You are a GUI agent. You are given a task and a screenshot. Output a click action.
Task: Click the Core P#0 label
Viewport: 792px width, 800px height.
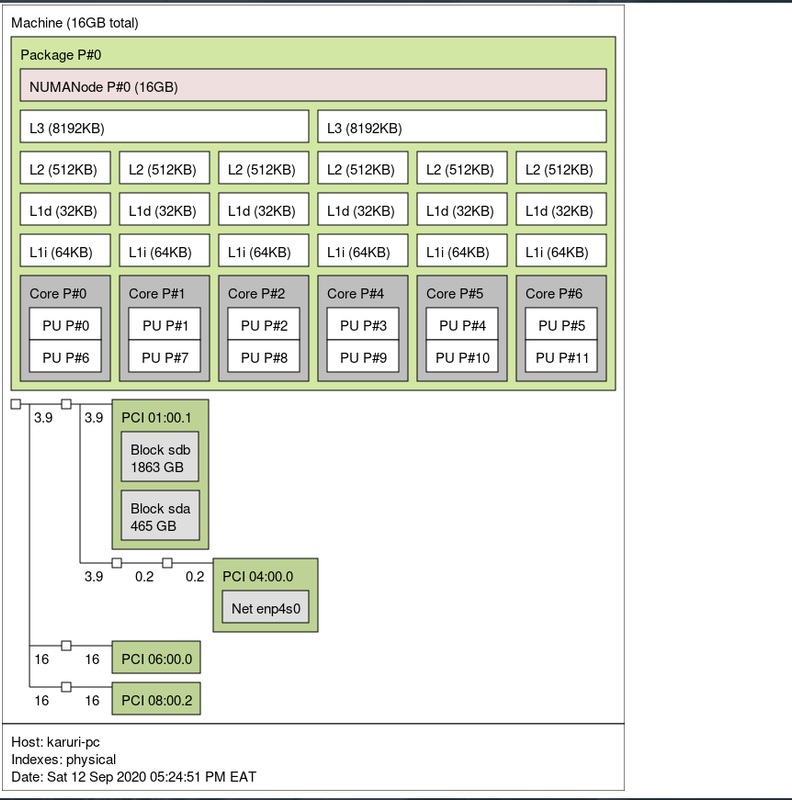pos(58,293)
